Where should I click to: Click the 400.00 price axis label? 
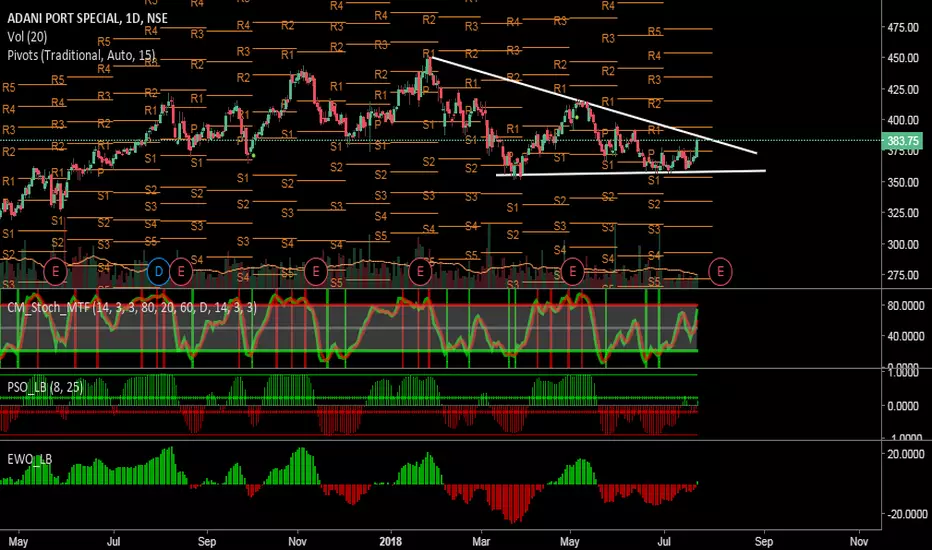click(x=903, y=120)
